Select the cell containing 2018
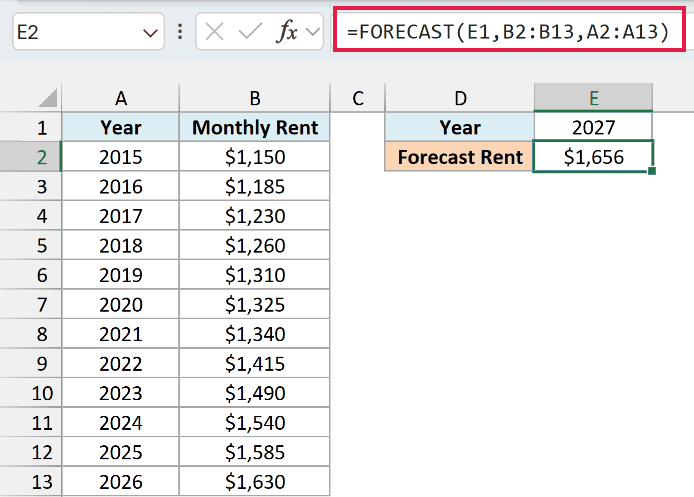694x497 pixels. 121,245
